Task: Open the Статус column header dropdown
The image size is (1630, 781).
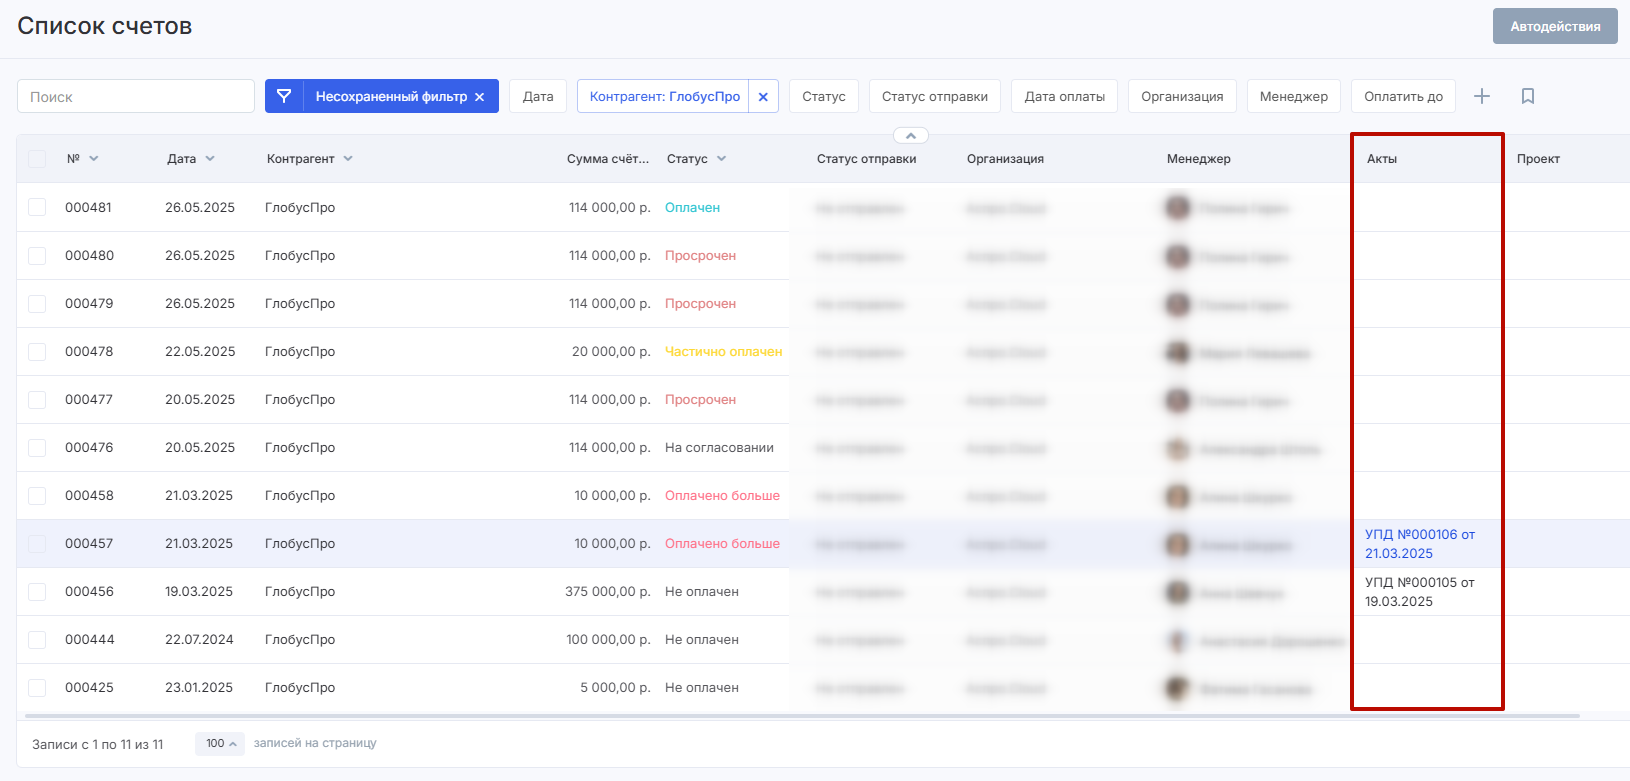Action: [721, 159]
